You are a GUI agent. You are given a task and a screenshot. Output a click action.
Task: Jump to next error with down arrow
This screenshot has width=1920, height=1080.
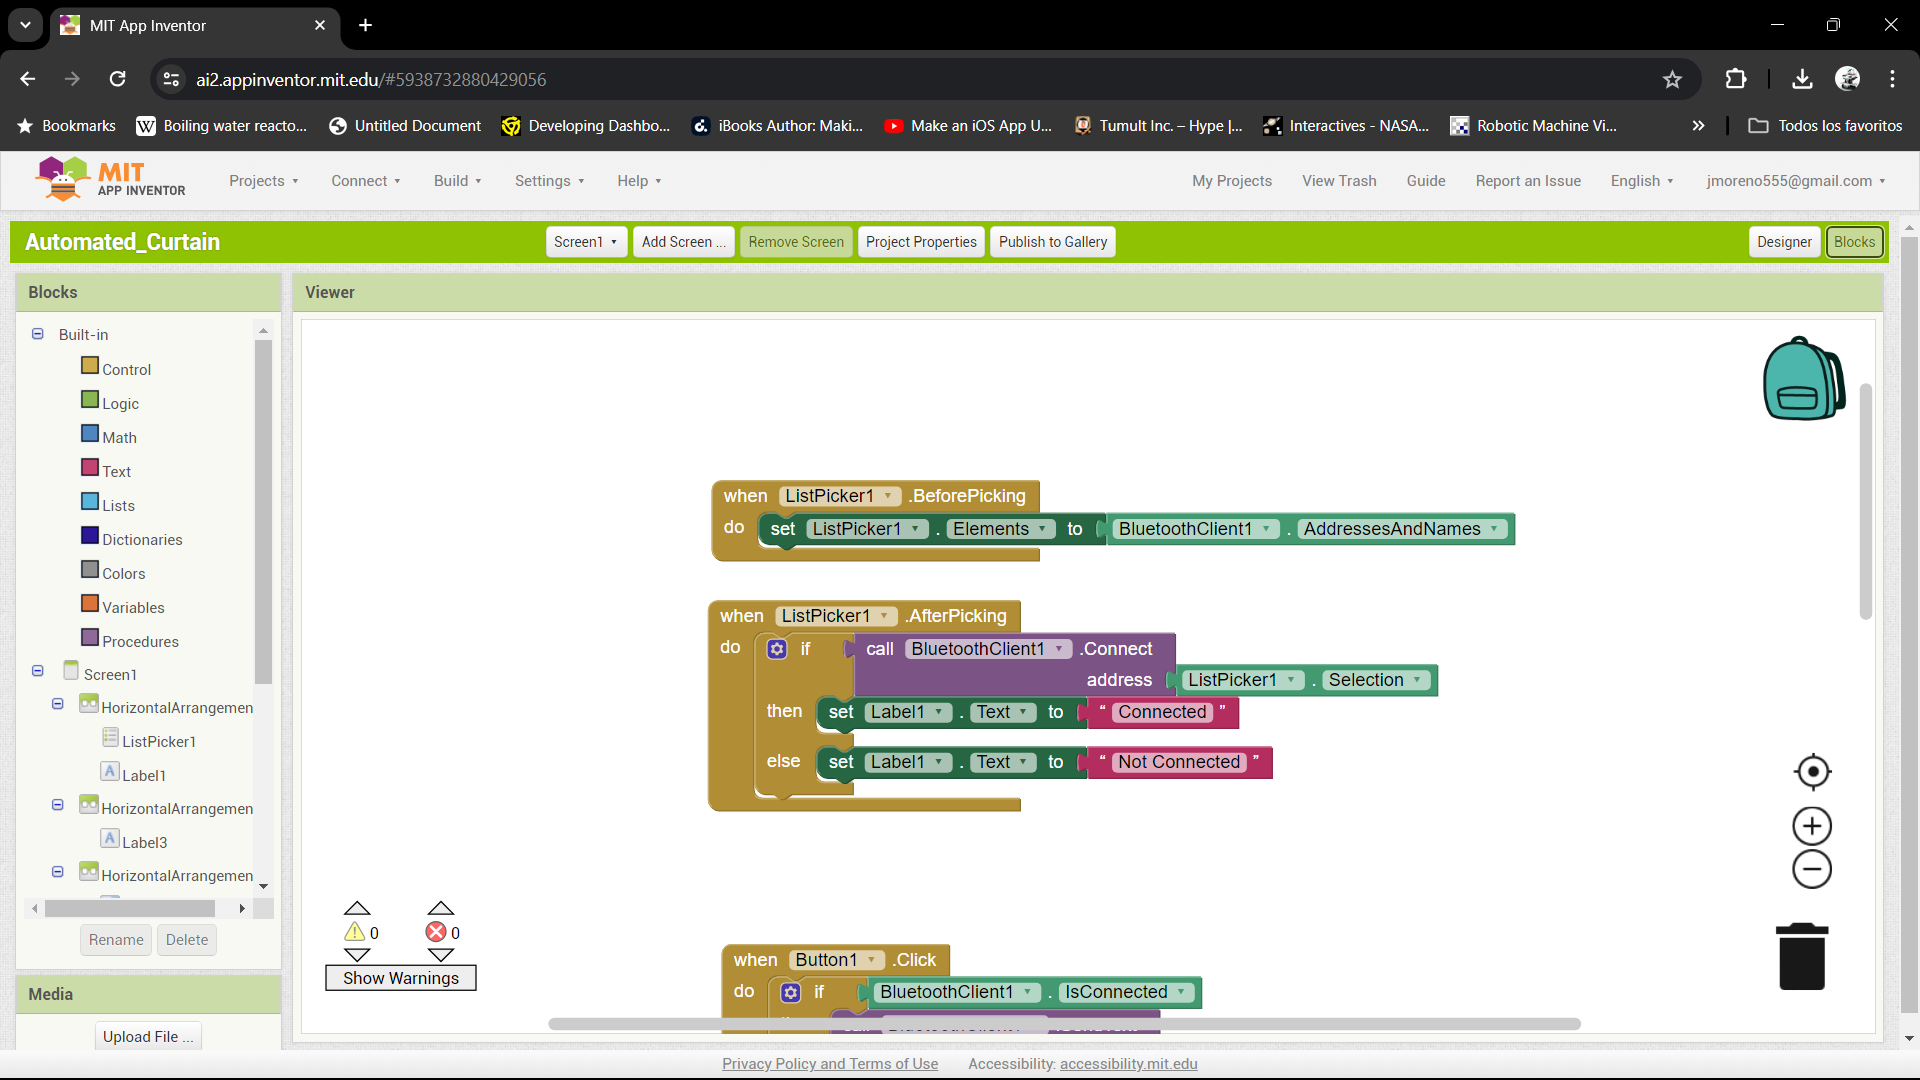pyautogui.click(x=441, y=955)
